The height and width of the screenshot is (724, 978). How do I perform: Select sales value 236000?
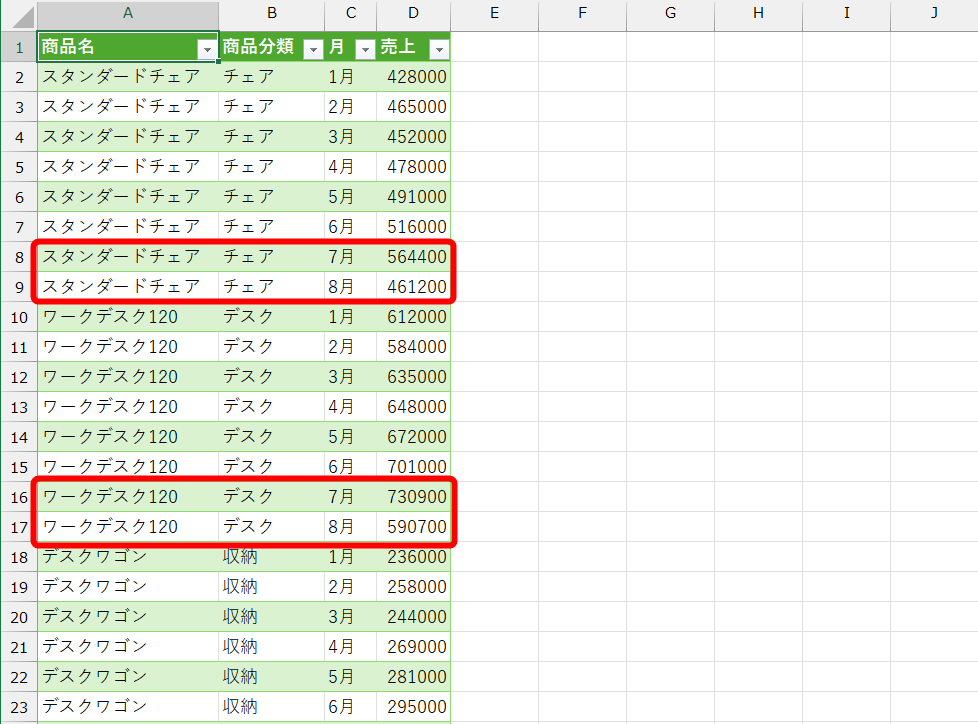pyautogui.click(x=414, y=557)
